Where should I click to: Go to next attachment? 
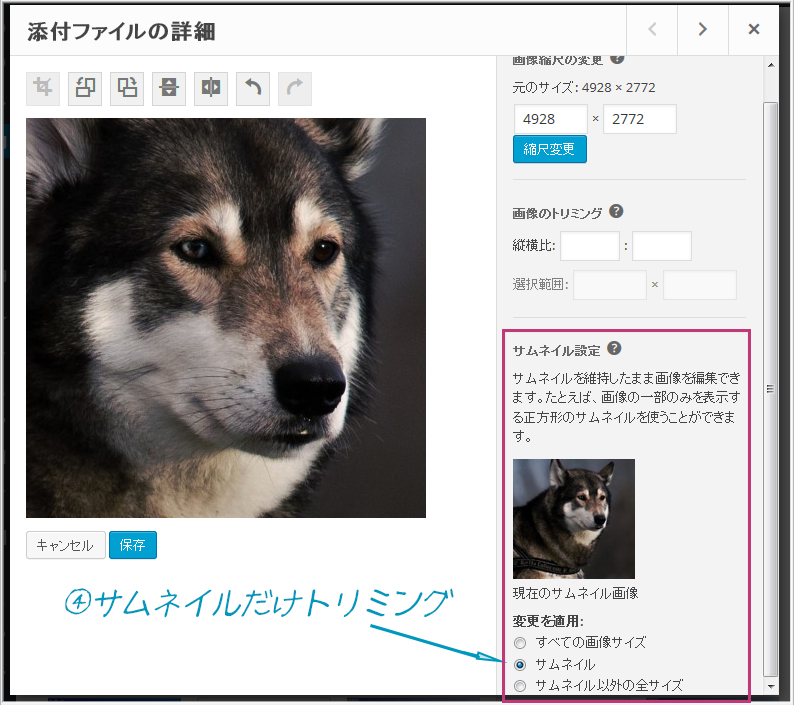pos(703,29)
